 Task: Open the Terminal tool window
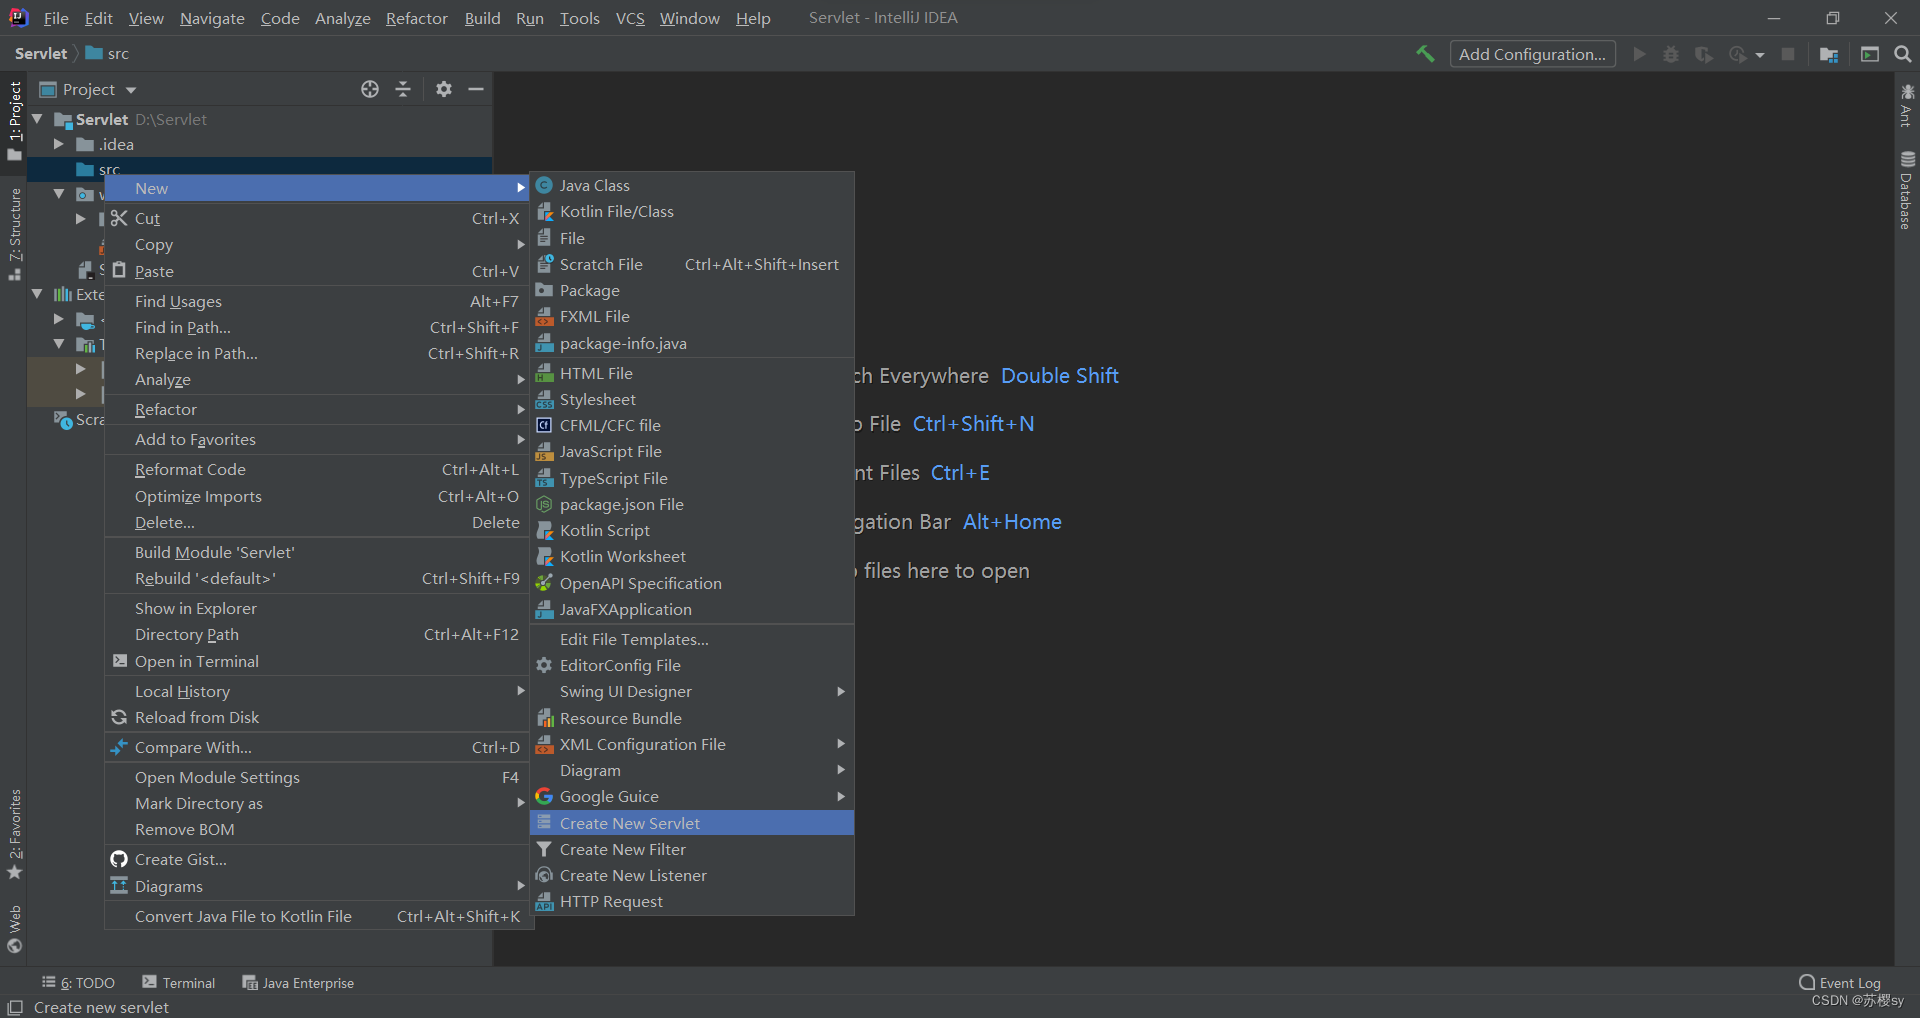coord(179,983)
